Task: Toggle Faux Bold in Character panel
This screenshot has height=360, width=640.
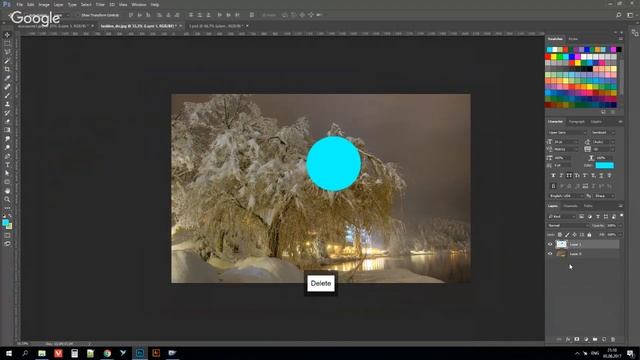Action: 553,176
